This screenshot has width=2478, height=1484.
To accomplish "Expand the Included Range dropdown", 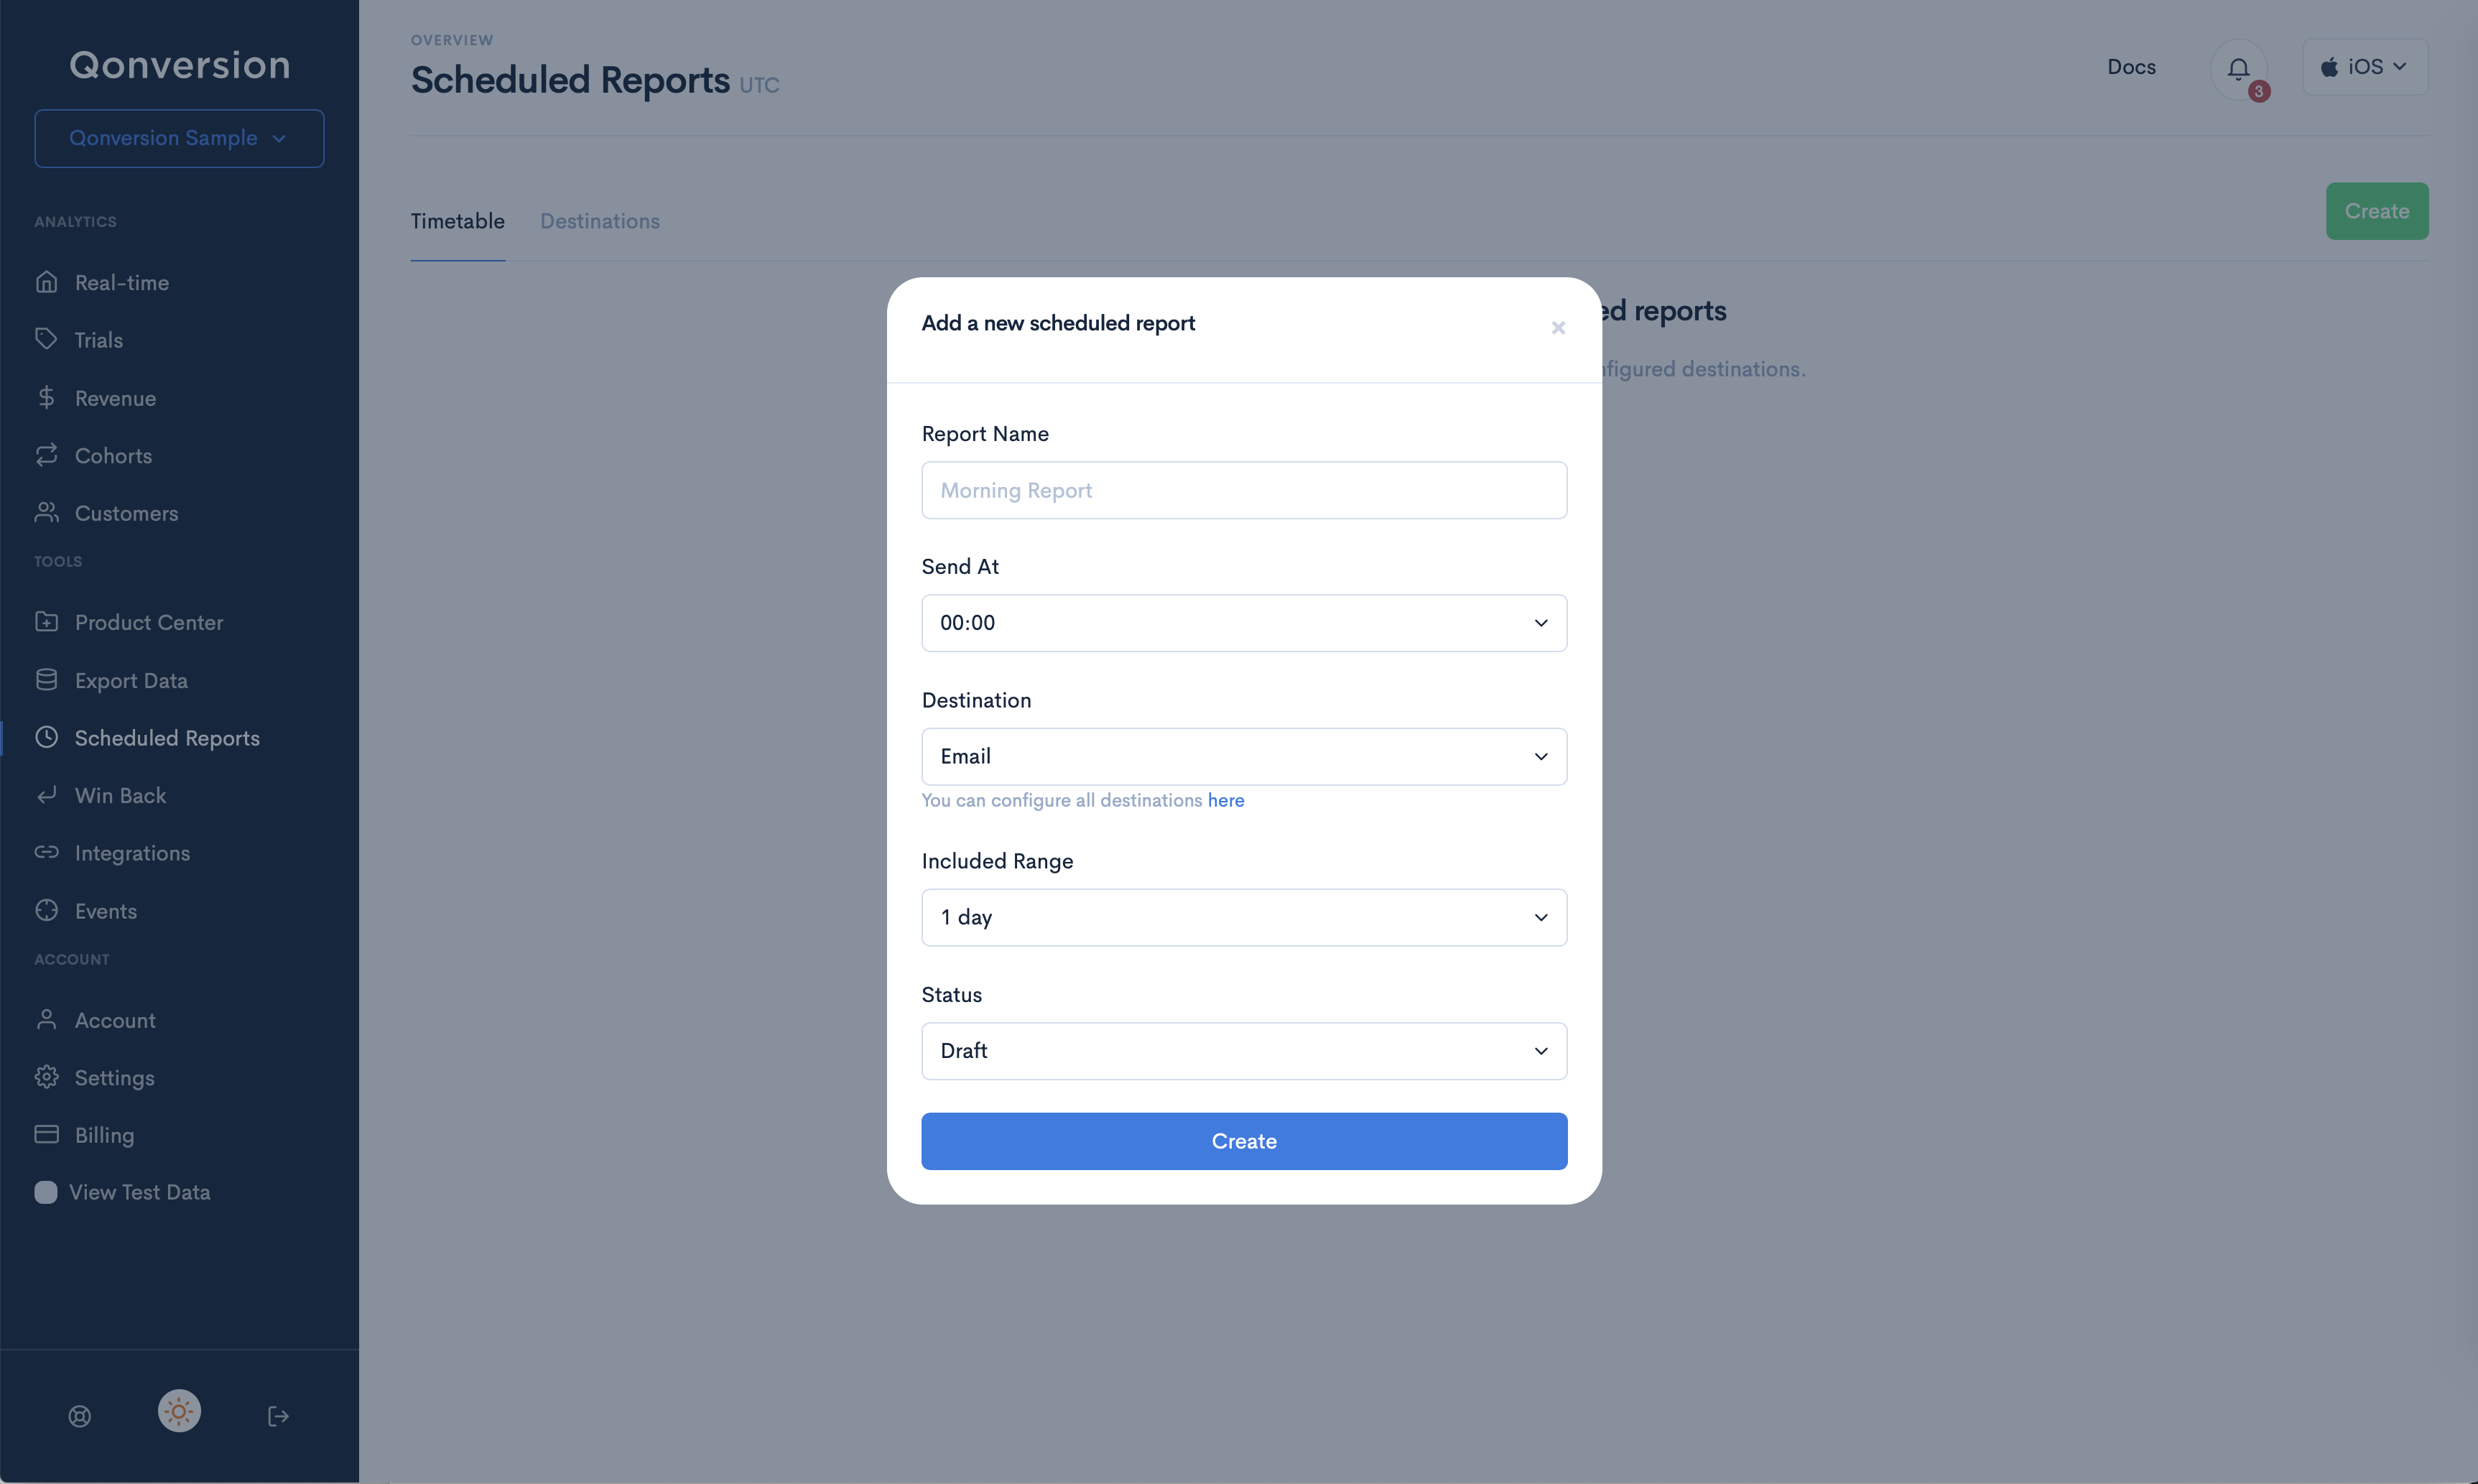I will click(x=1244, y=917).
